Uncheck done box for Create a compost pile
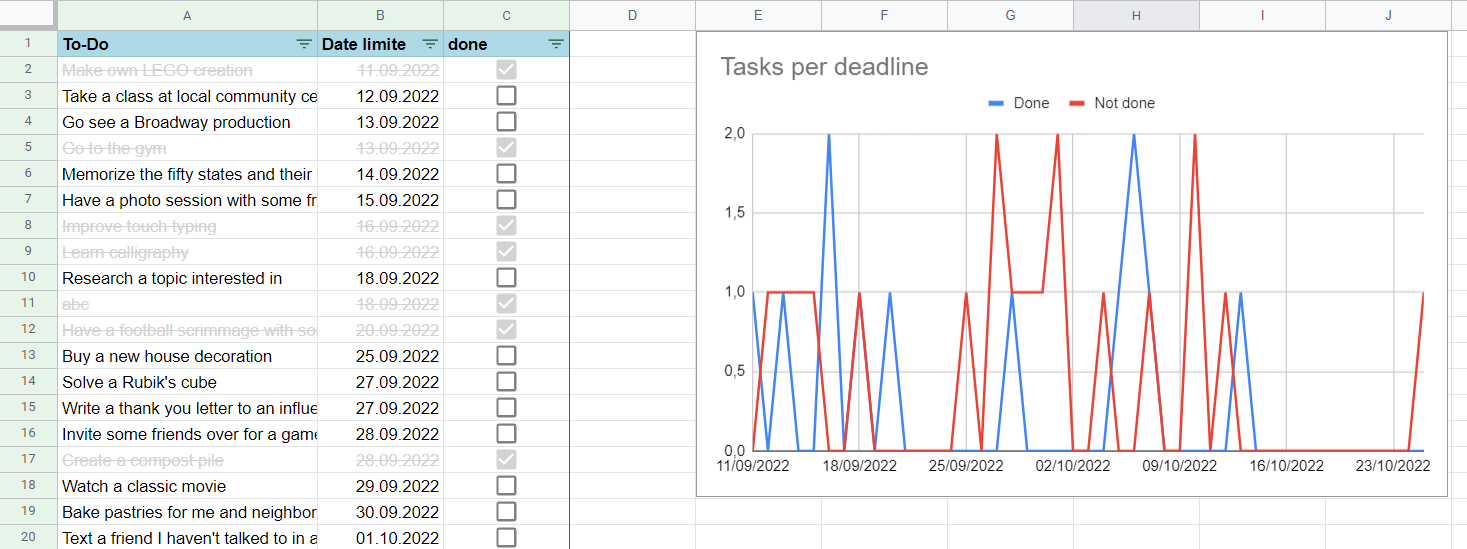Image resolution: width=1467 pixels, height=549 pixels. point(507,460)
